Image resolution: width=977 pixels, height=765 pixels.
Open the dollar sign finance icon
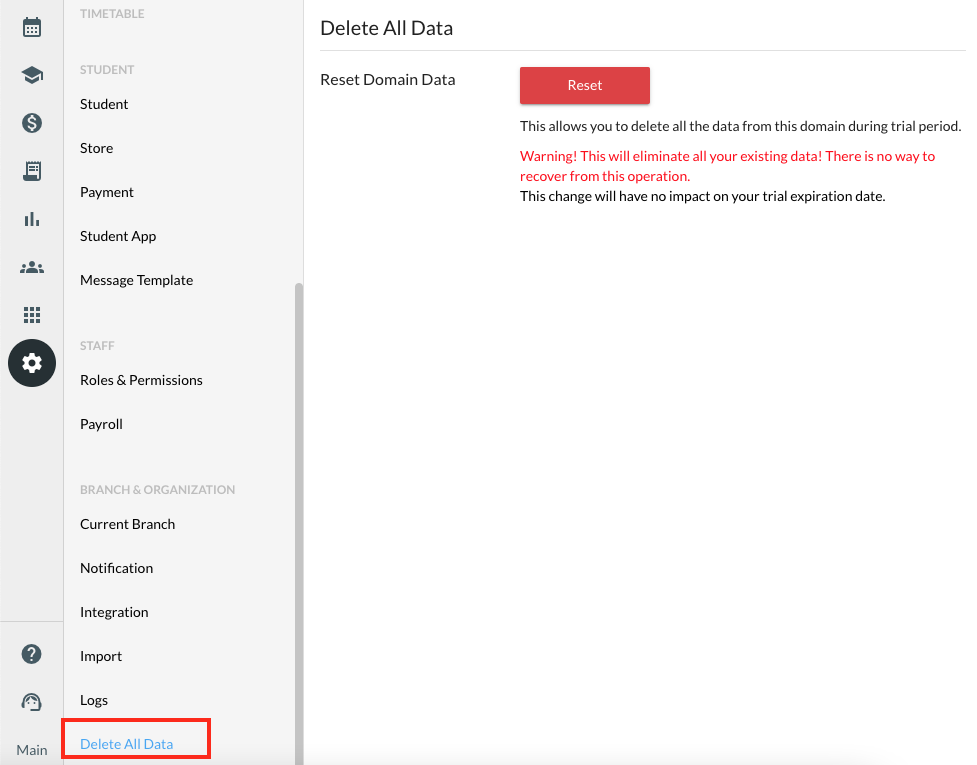(x=32, y=123)
